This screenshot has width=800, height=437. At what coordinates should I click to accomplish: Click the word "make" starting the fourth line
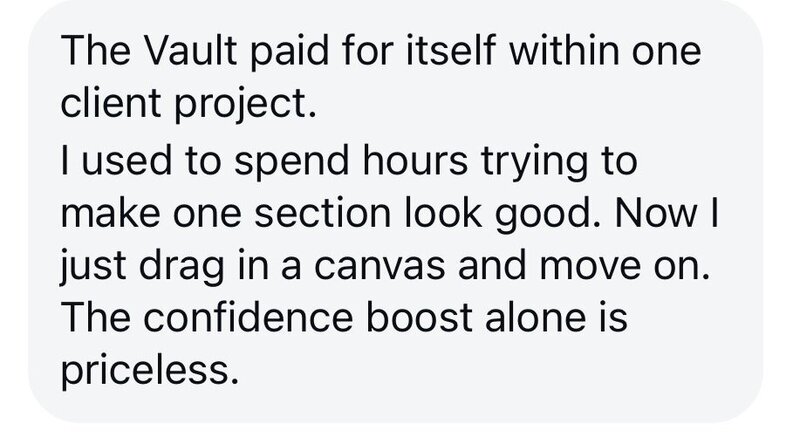(110, 213)
